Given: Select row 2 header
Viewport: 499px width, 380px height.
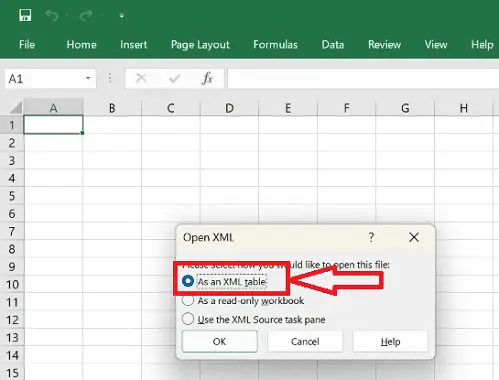Looking at the screenshot, I should pos(12,143).
